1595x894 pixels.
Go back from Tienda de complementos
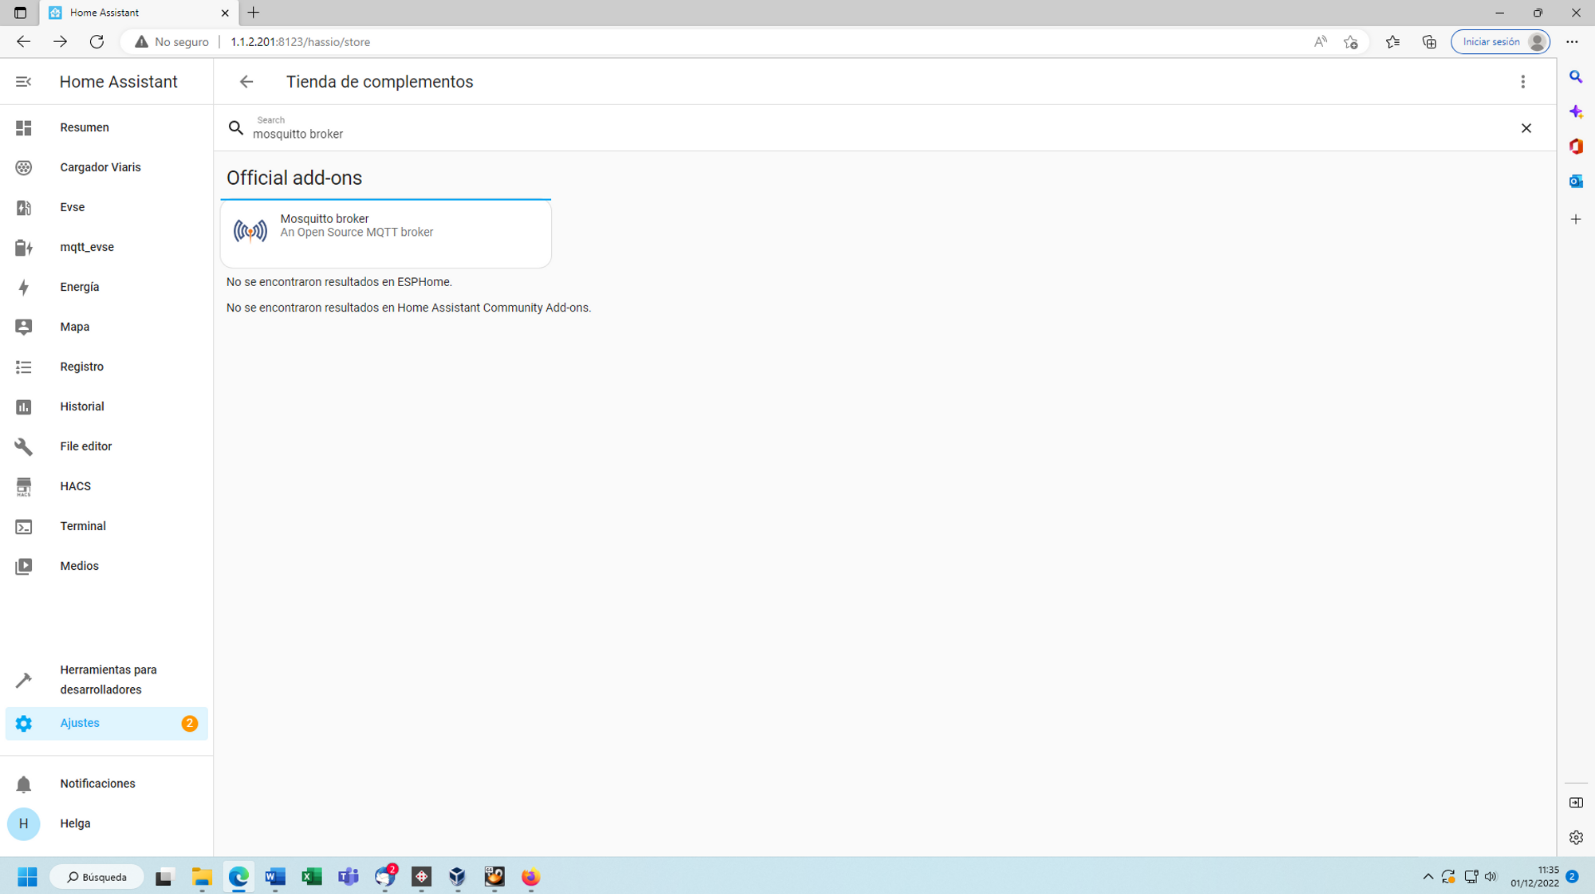246,82
